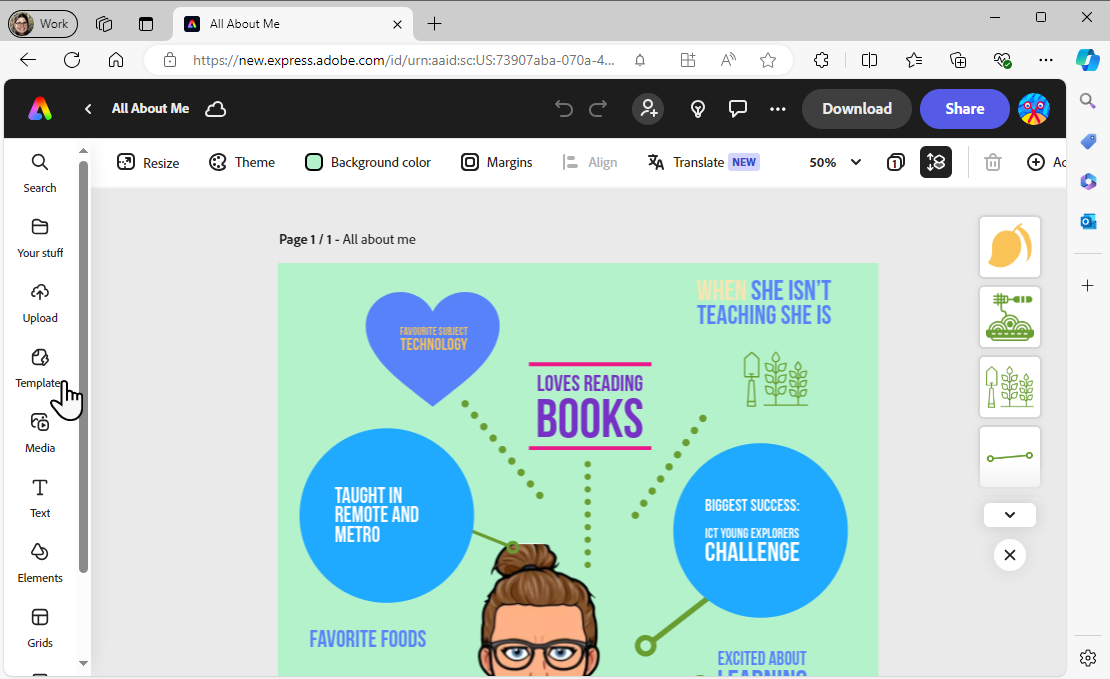Screen dimensions: 1110x679
Task: Open the Media panel
Action: 40,434
